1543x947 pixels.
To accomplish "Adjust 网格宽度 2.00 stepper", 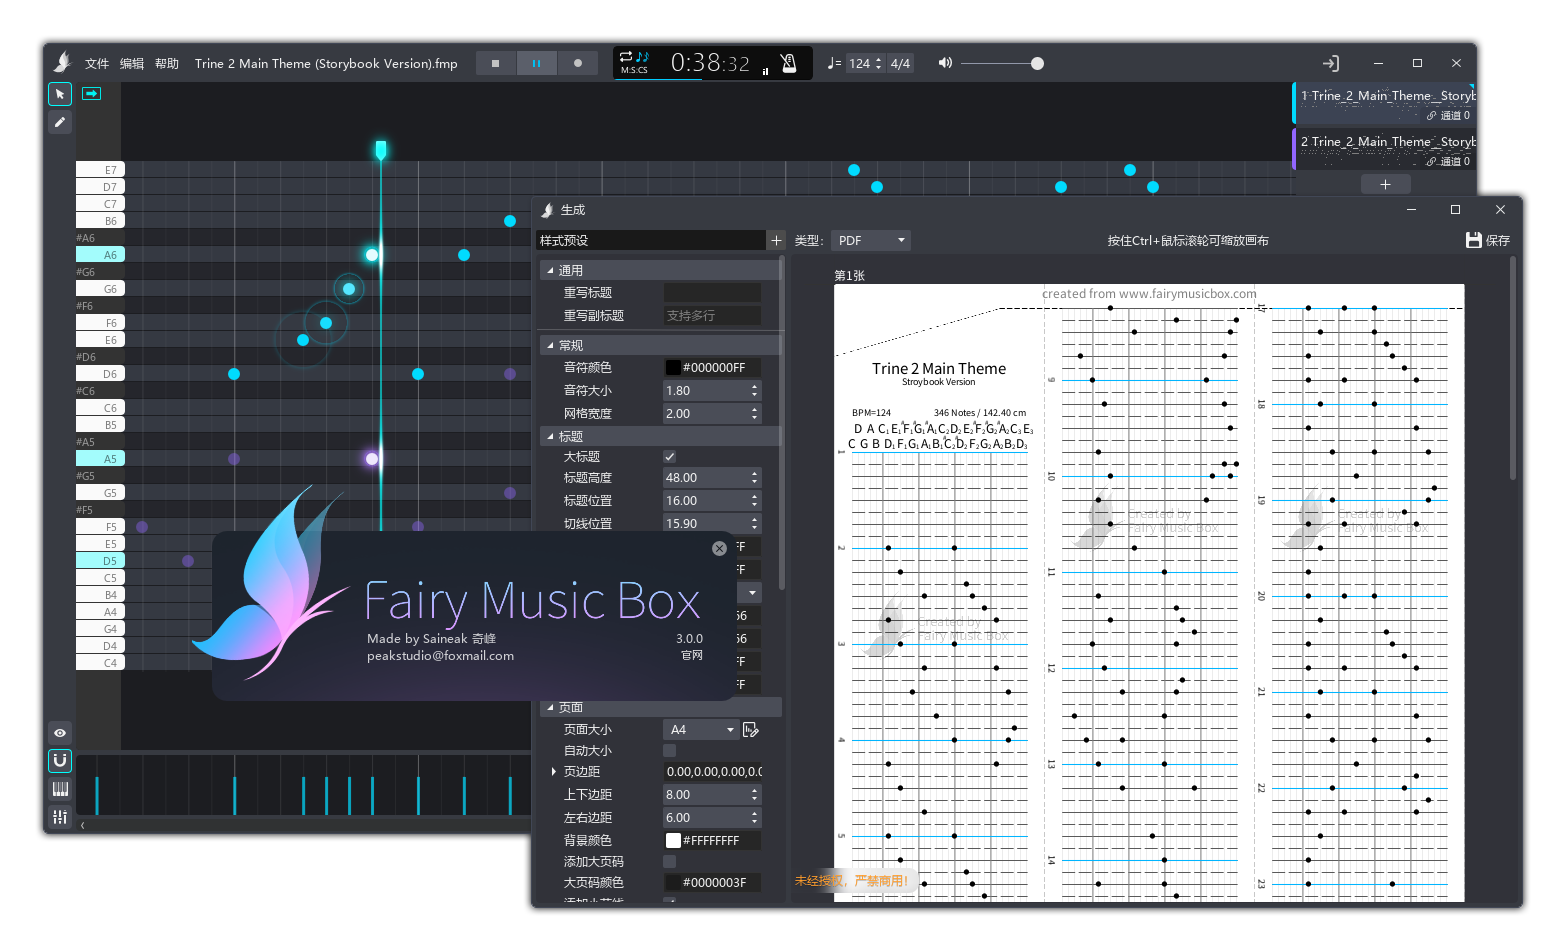I will (x=754, y=414).
